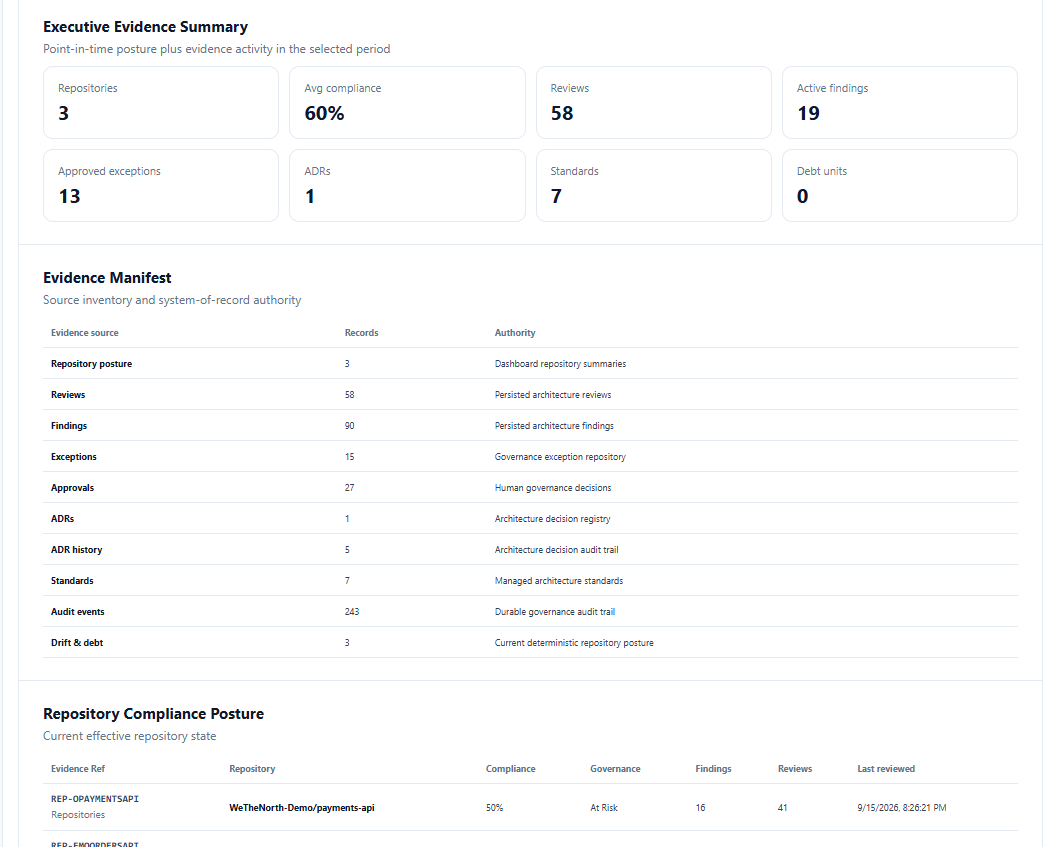Select the Repositories summary card
The height and width of the screenshot is (847, 1054).
coord(161,102)
